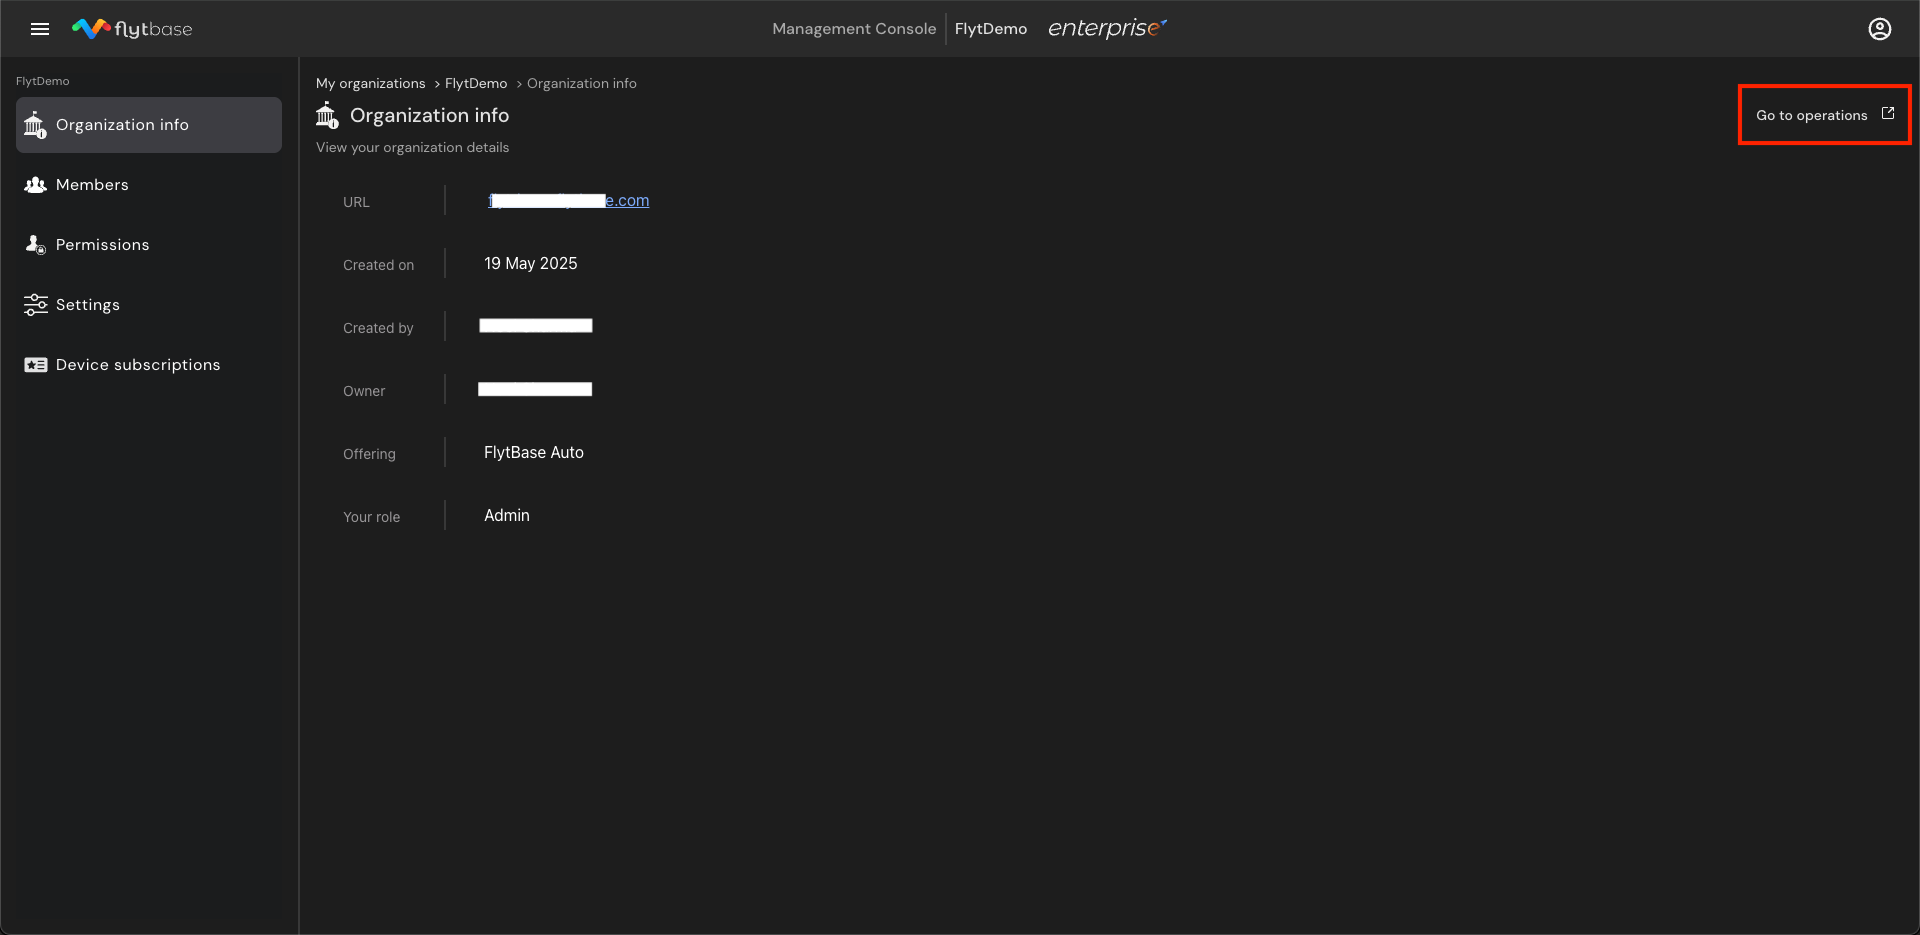Click the Offering label
This screenshot has height=935, width=1920.
369,454
